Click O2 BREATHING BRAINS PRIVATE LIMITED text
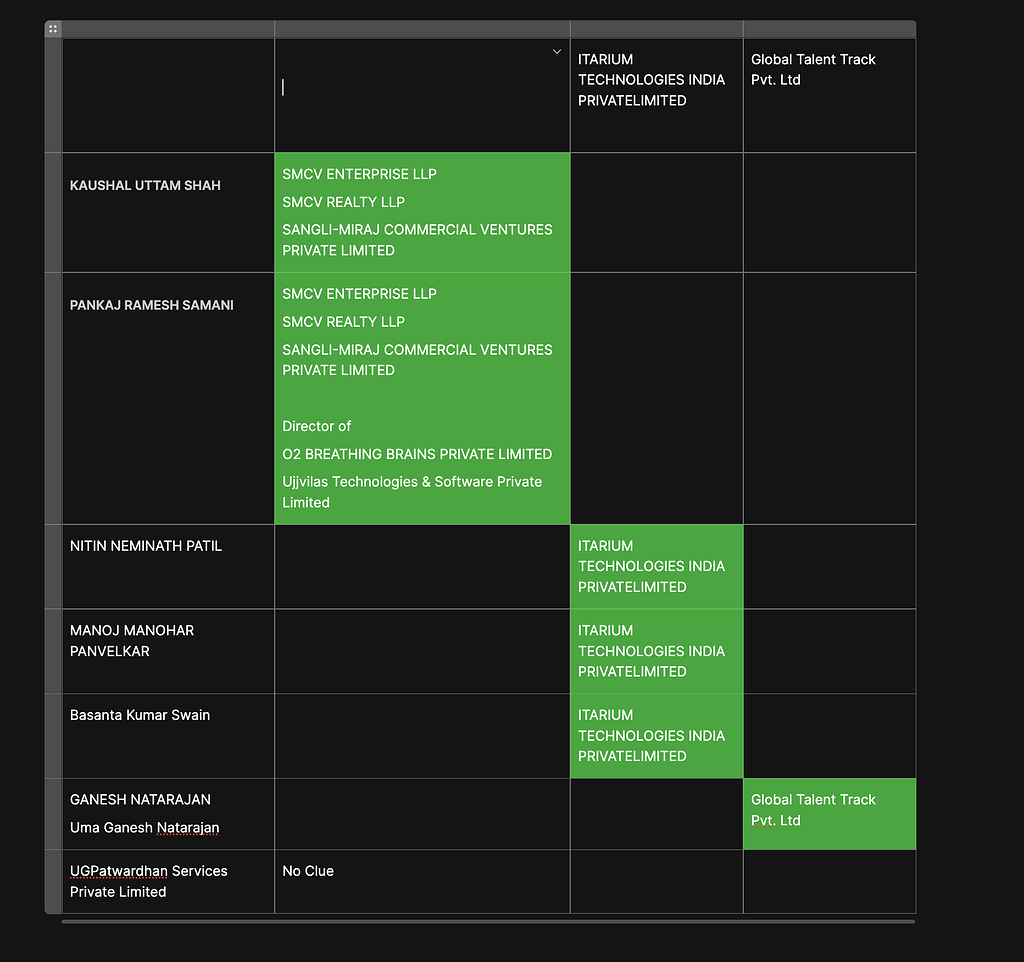Screen dimensions: 1024x962 tap(417, 455)
